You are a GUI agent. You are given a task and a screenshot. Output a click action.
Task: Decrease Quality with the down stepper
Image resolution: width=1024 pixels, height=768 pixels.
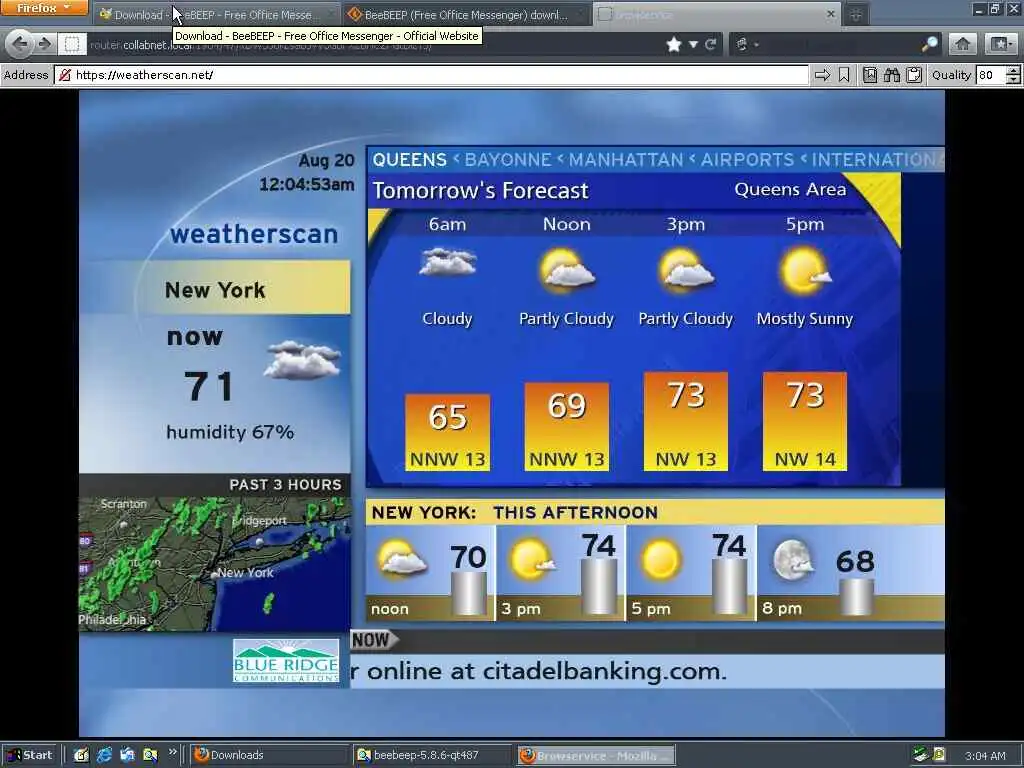(x=1014, y=80)
